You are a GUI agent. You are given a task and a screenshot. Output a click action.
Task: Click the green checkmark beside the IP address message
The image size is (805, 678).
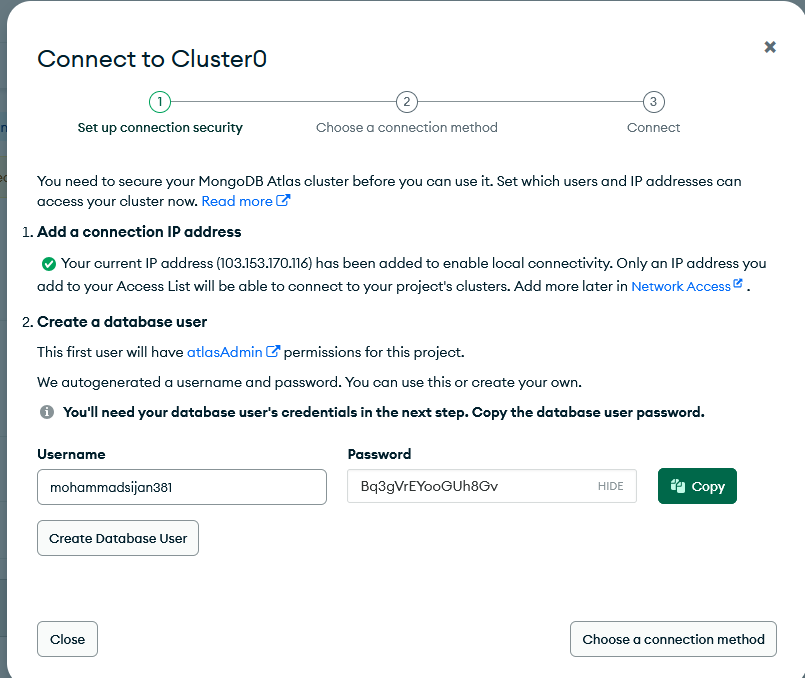48,264
